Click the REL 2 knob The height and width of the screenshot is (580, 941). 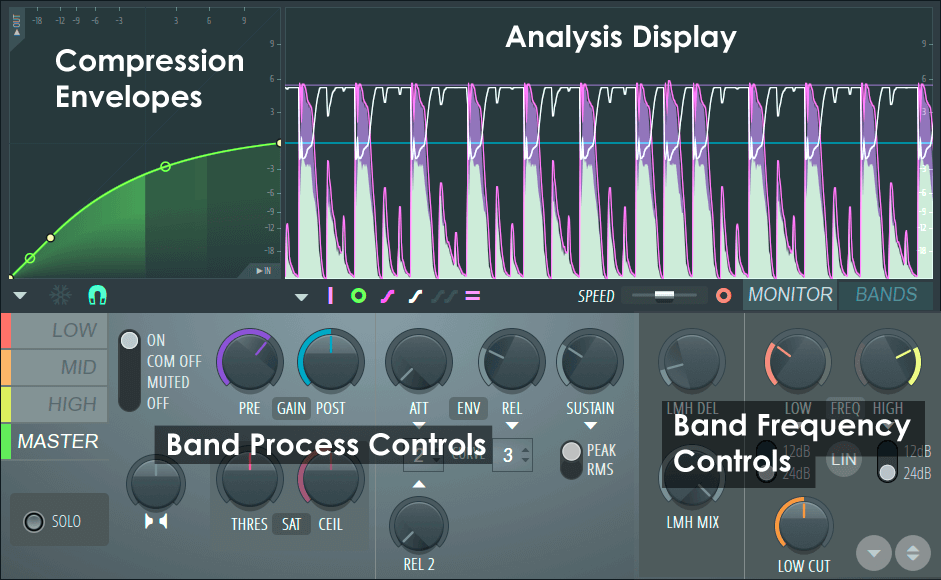pos(418,526)
